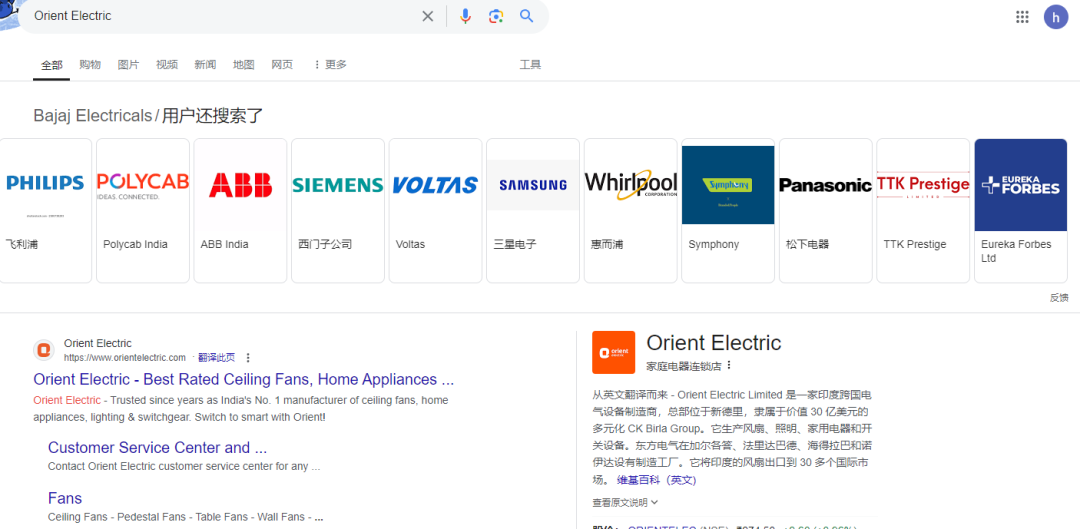
Task: Switch to the 新闻 tab
Action: point(205,65)
